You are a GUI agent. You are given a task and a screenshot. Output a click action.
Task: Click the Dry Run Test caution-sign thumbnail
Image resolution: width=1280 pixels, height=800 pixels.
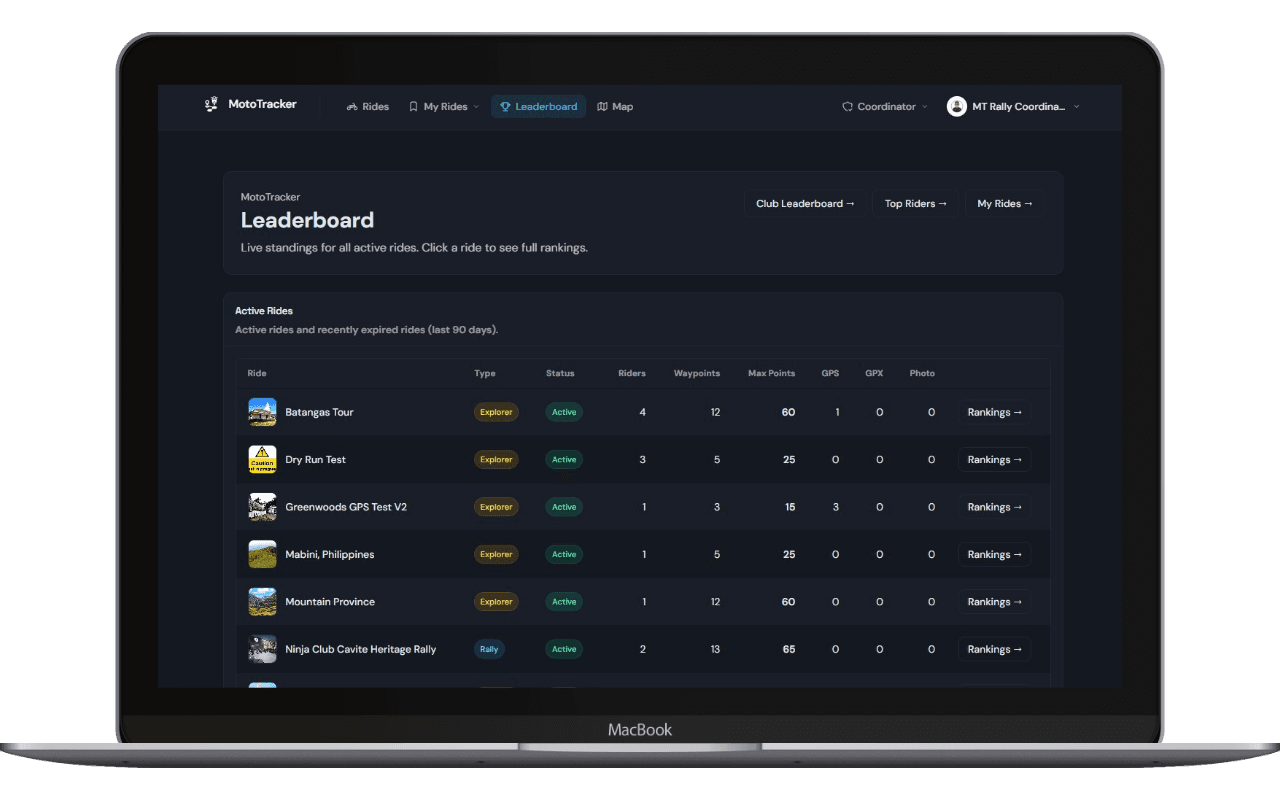262,459
